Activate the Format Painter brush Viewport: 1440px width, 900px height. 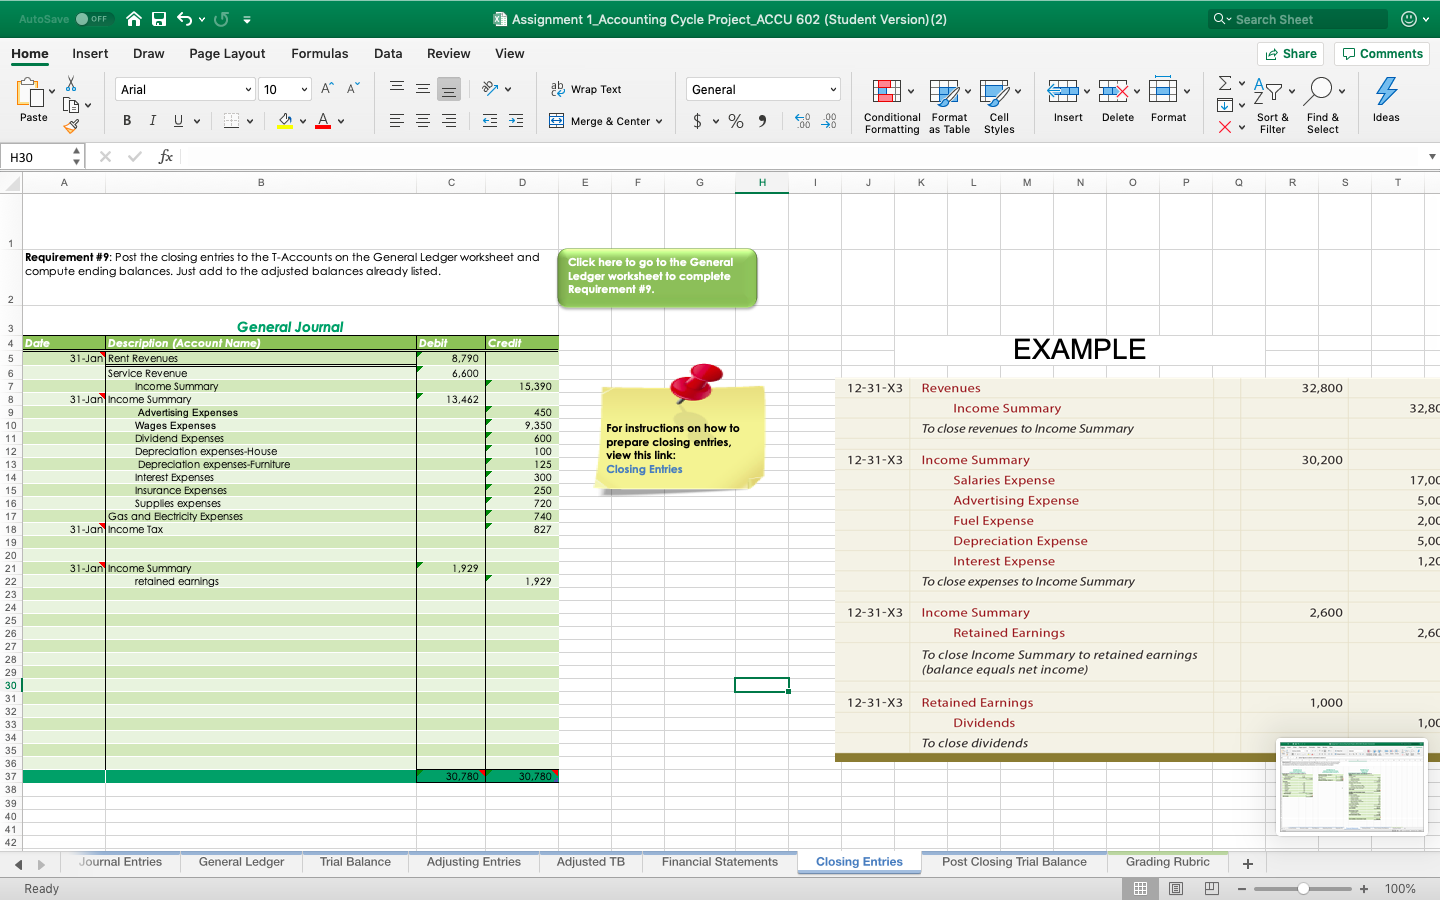click(x=71, y=126)
